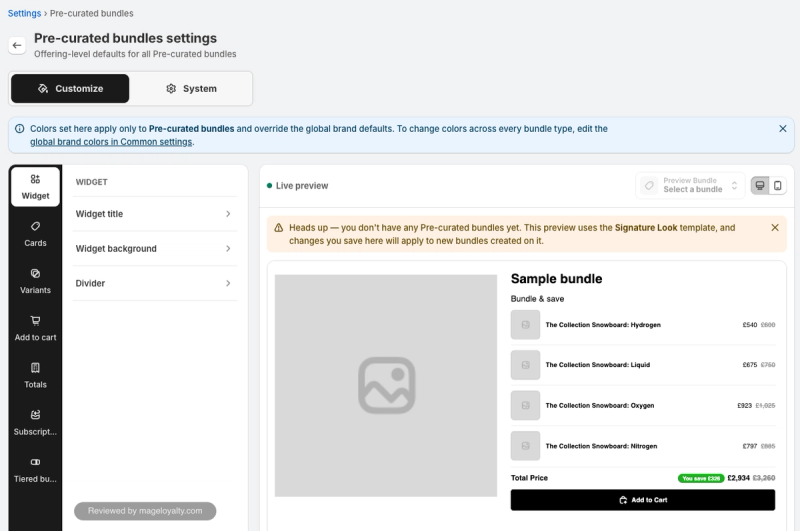Screen dimensions: 800x531
Task: Open the Tiered bundles sidebar section
Action: point(35,470)
